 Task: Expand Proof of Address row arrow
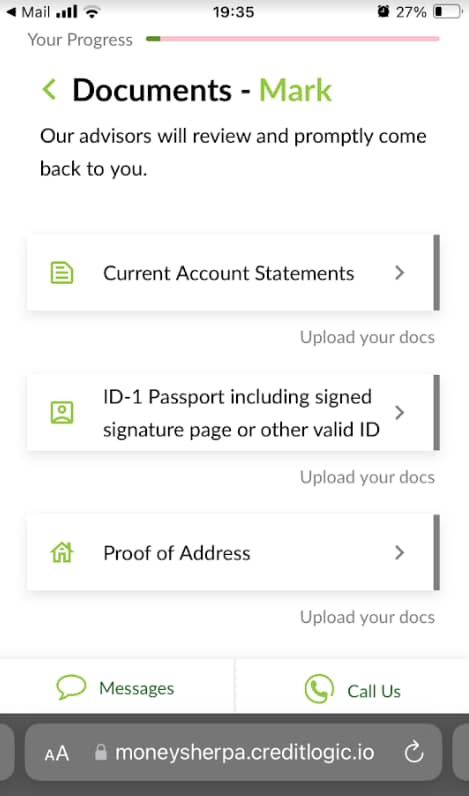(399, 552)
